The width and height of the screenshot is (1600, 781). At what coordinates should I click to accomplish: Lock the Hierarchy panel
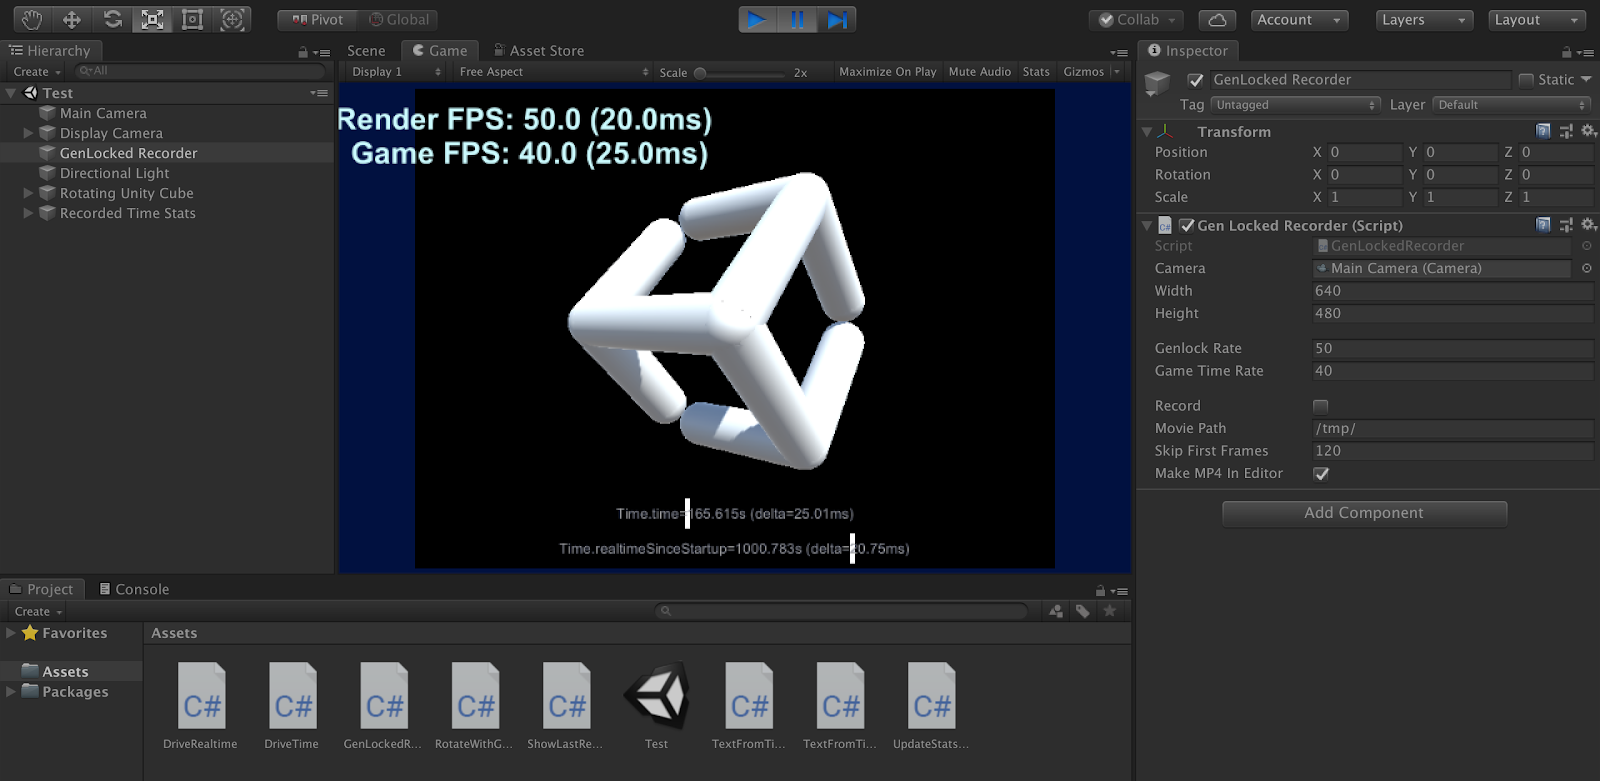click(303, 52)
